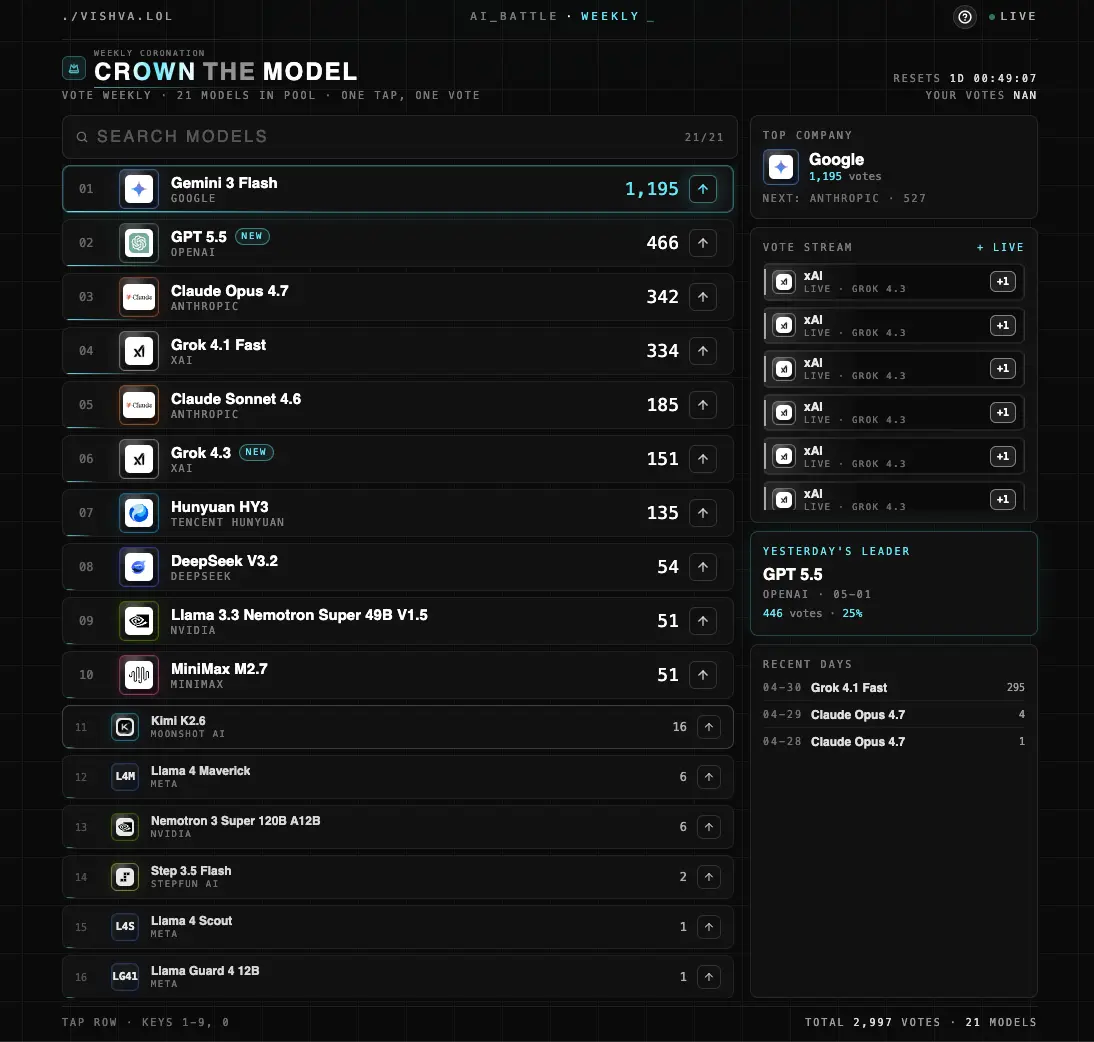Click the MiniMax M2.7 waveform logo

pos(139,675)
